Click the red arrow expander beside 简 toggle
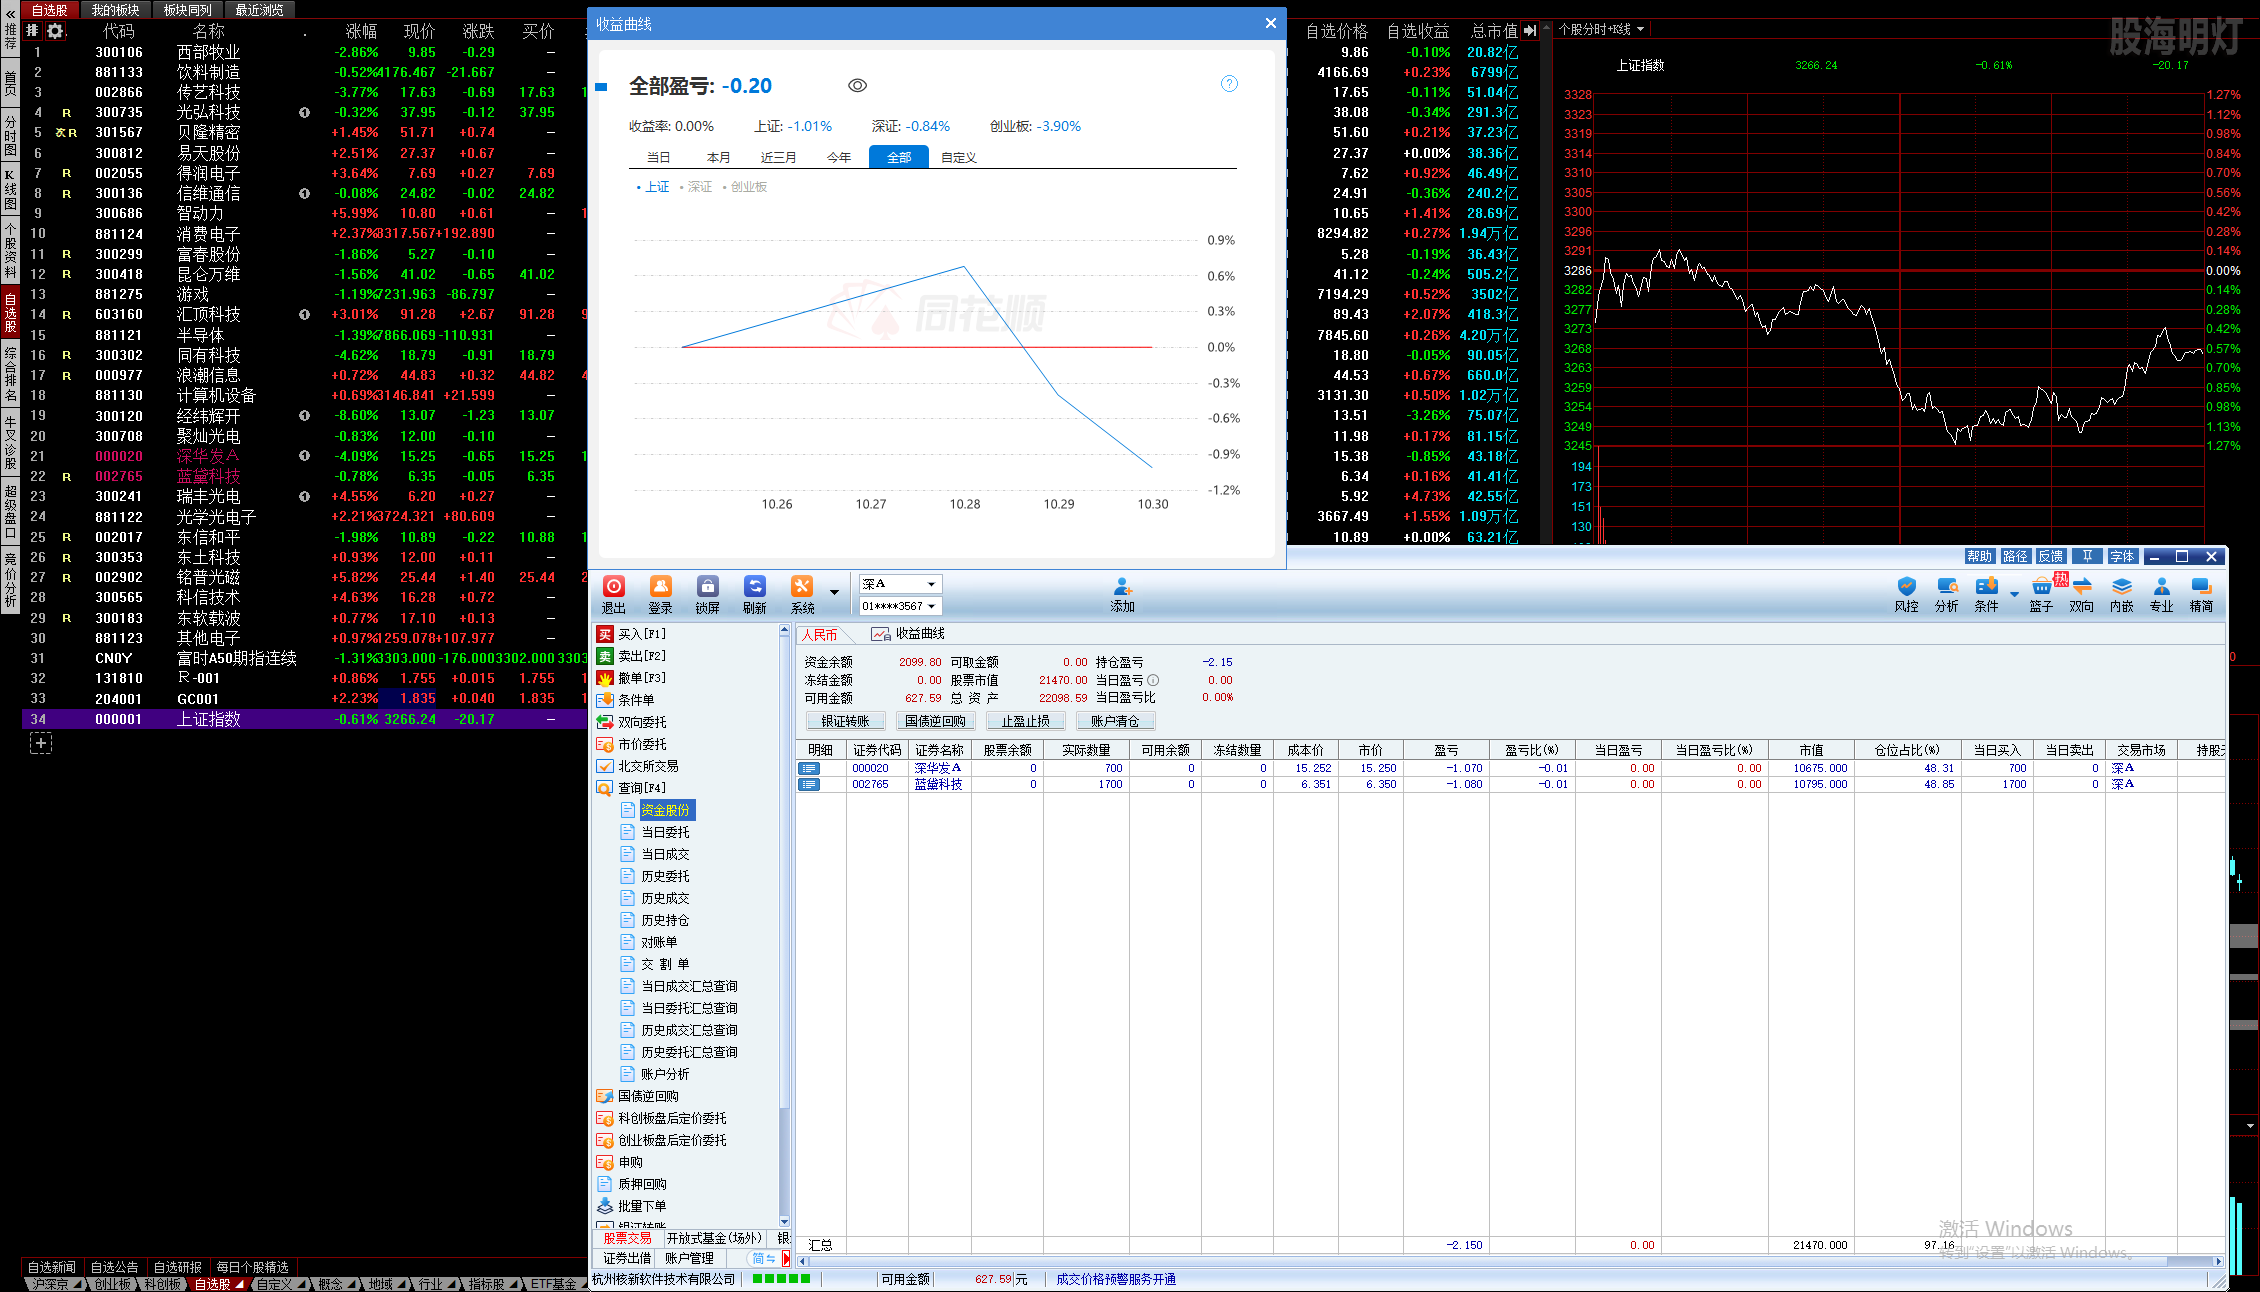Image resolution: width=2260 pixels, height=1292 pixels. click(x=786, y=1259)
